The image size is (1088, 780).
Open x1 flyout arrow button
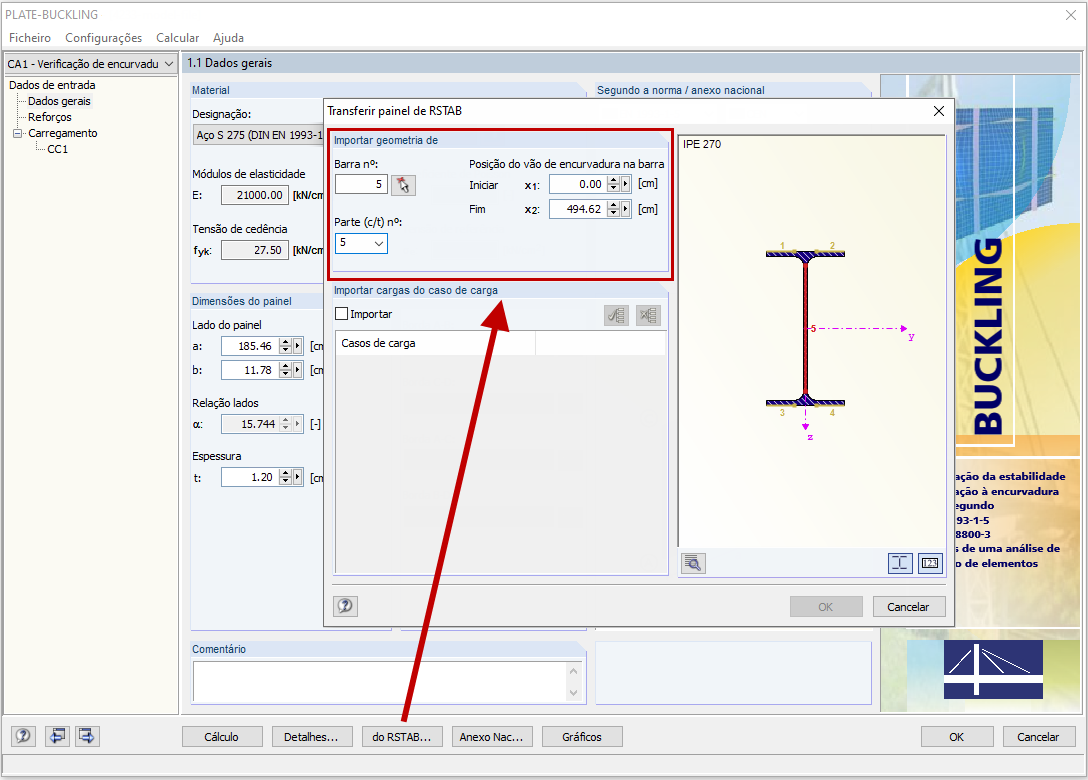pyautogui.click(x=626, y=184)
